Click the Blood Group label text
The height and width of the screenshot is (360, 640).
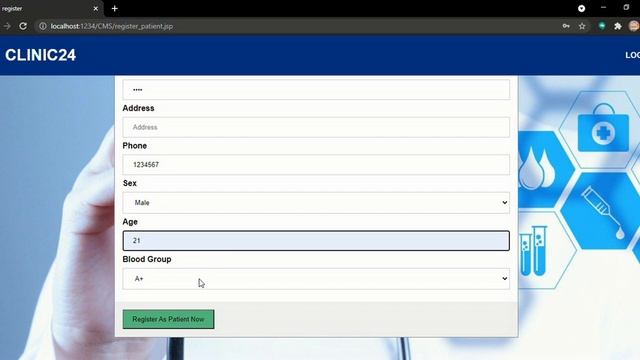(x=147, y=259)
